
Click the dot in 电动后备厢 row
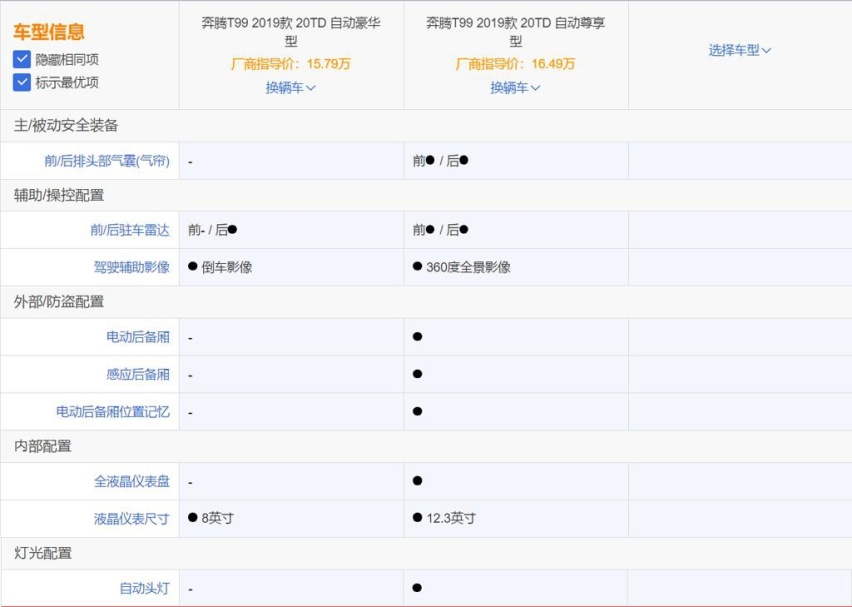tap(417, 336)
